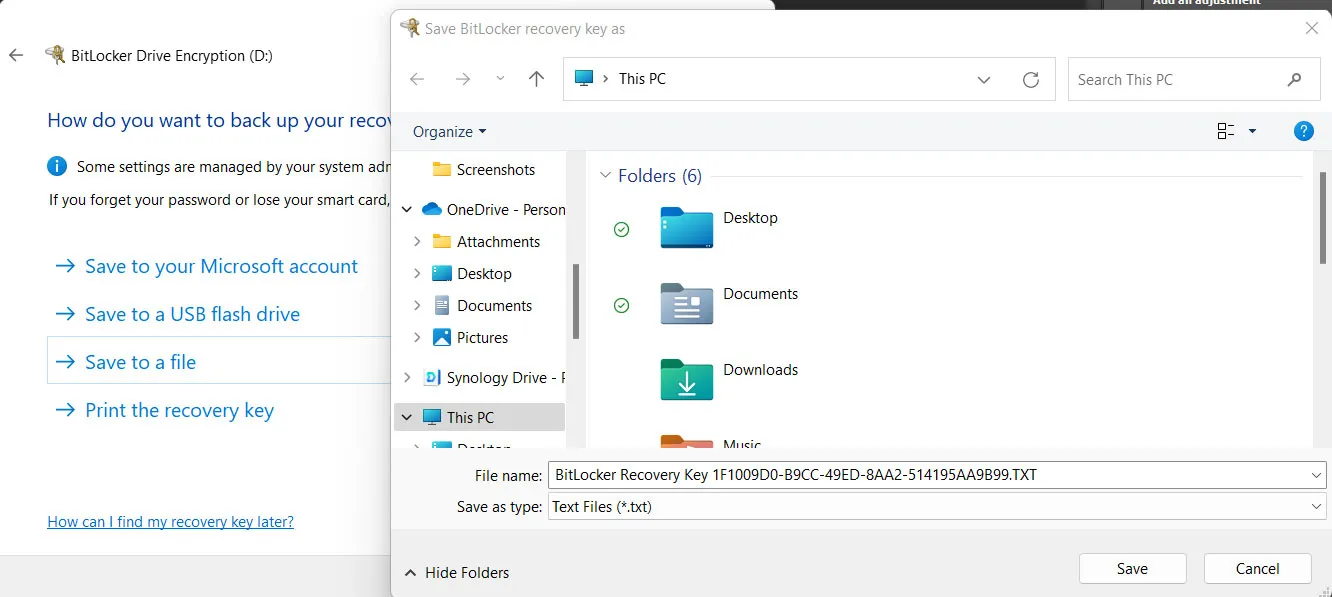Open the Help question mark icon

(1303, 130)
